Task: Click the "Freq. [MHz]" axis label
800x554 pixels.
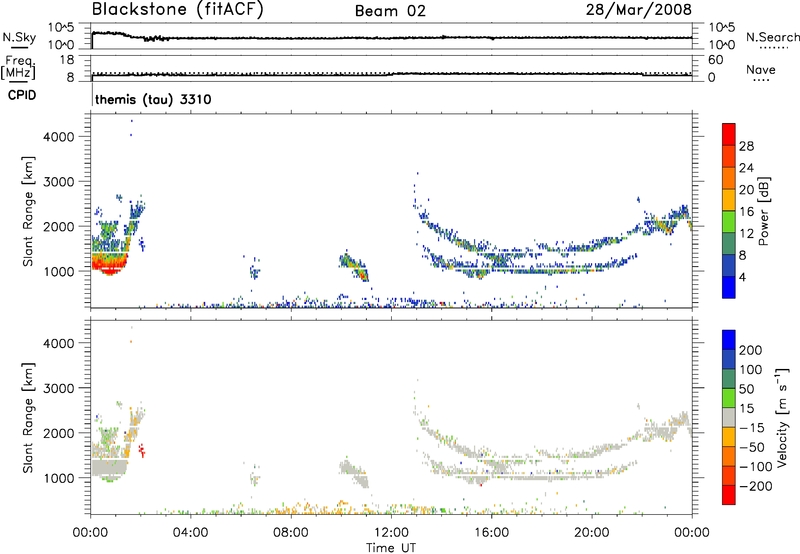Action: click(18, 68)
